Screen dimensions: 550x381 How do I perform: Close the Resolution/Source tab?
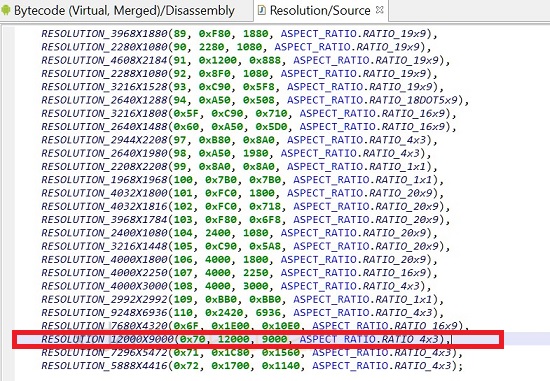pos(380,10)
